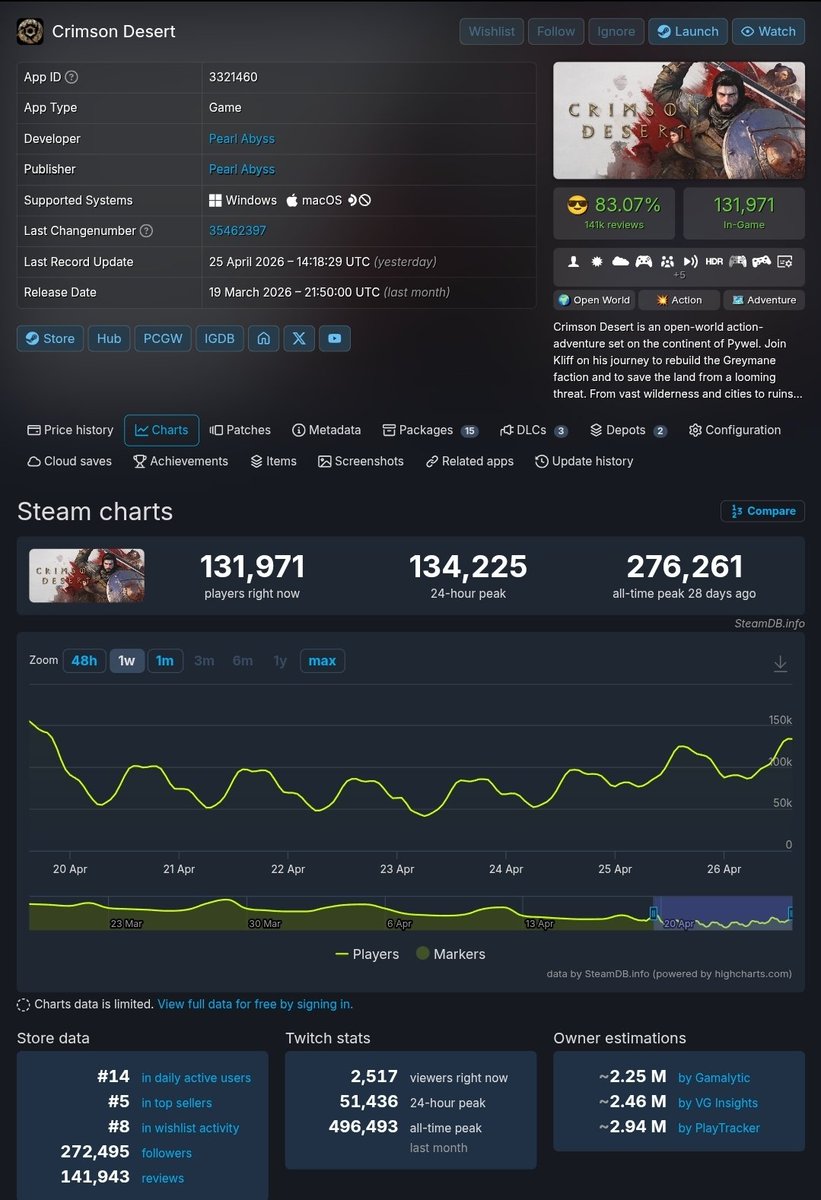Click the HDR feature icon
The width and height of the screenshot is (821, 1200).
[x=714, y=261]
